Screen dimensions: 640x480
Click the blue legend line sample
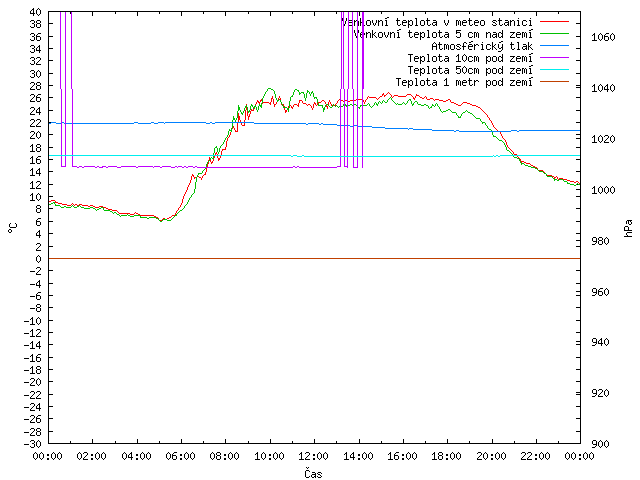click(554, 46)
